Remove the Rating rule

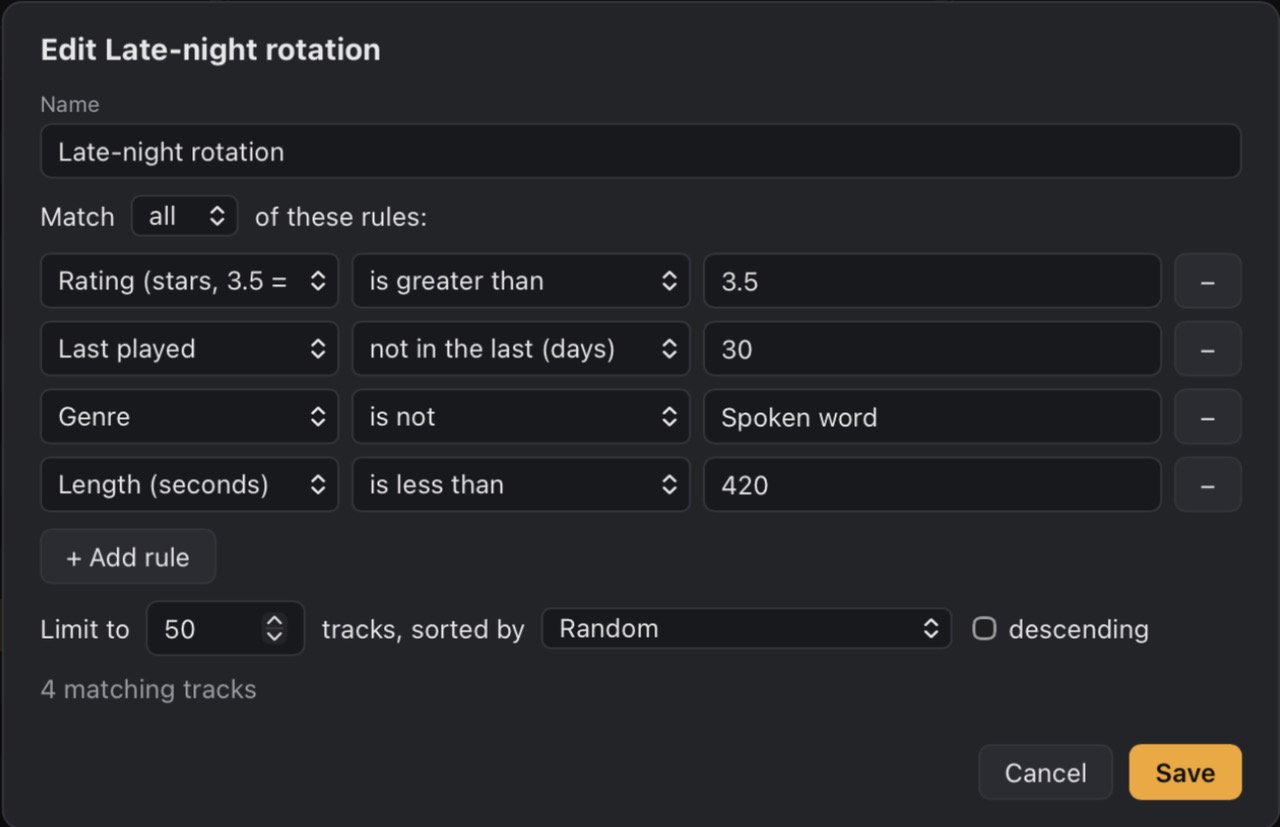tap(1207, 281)
